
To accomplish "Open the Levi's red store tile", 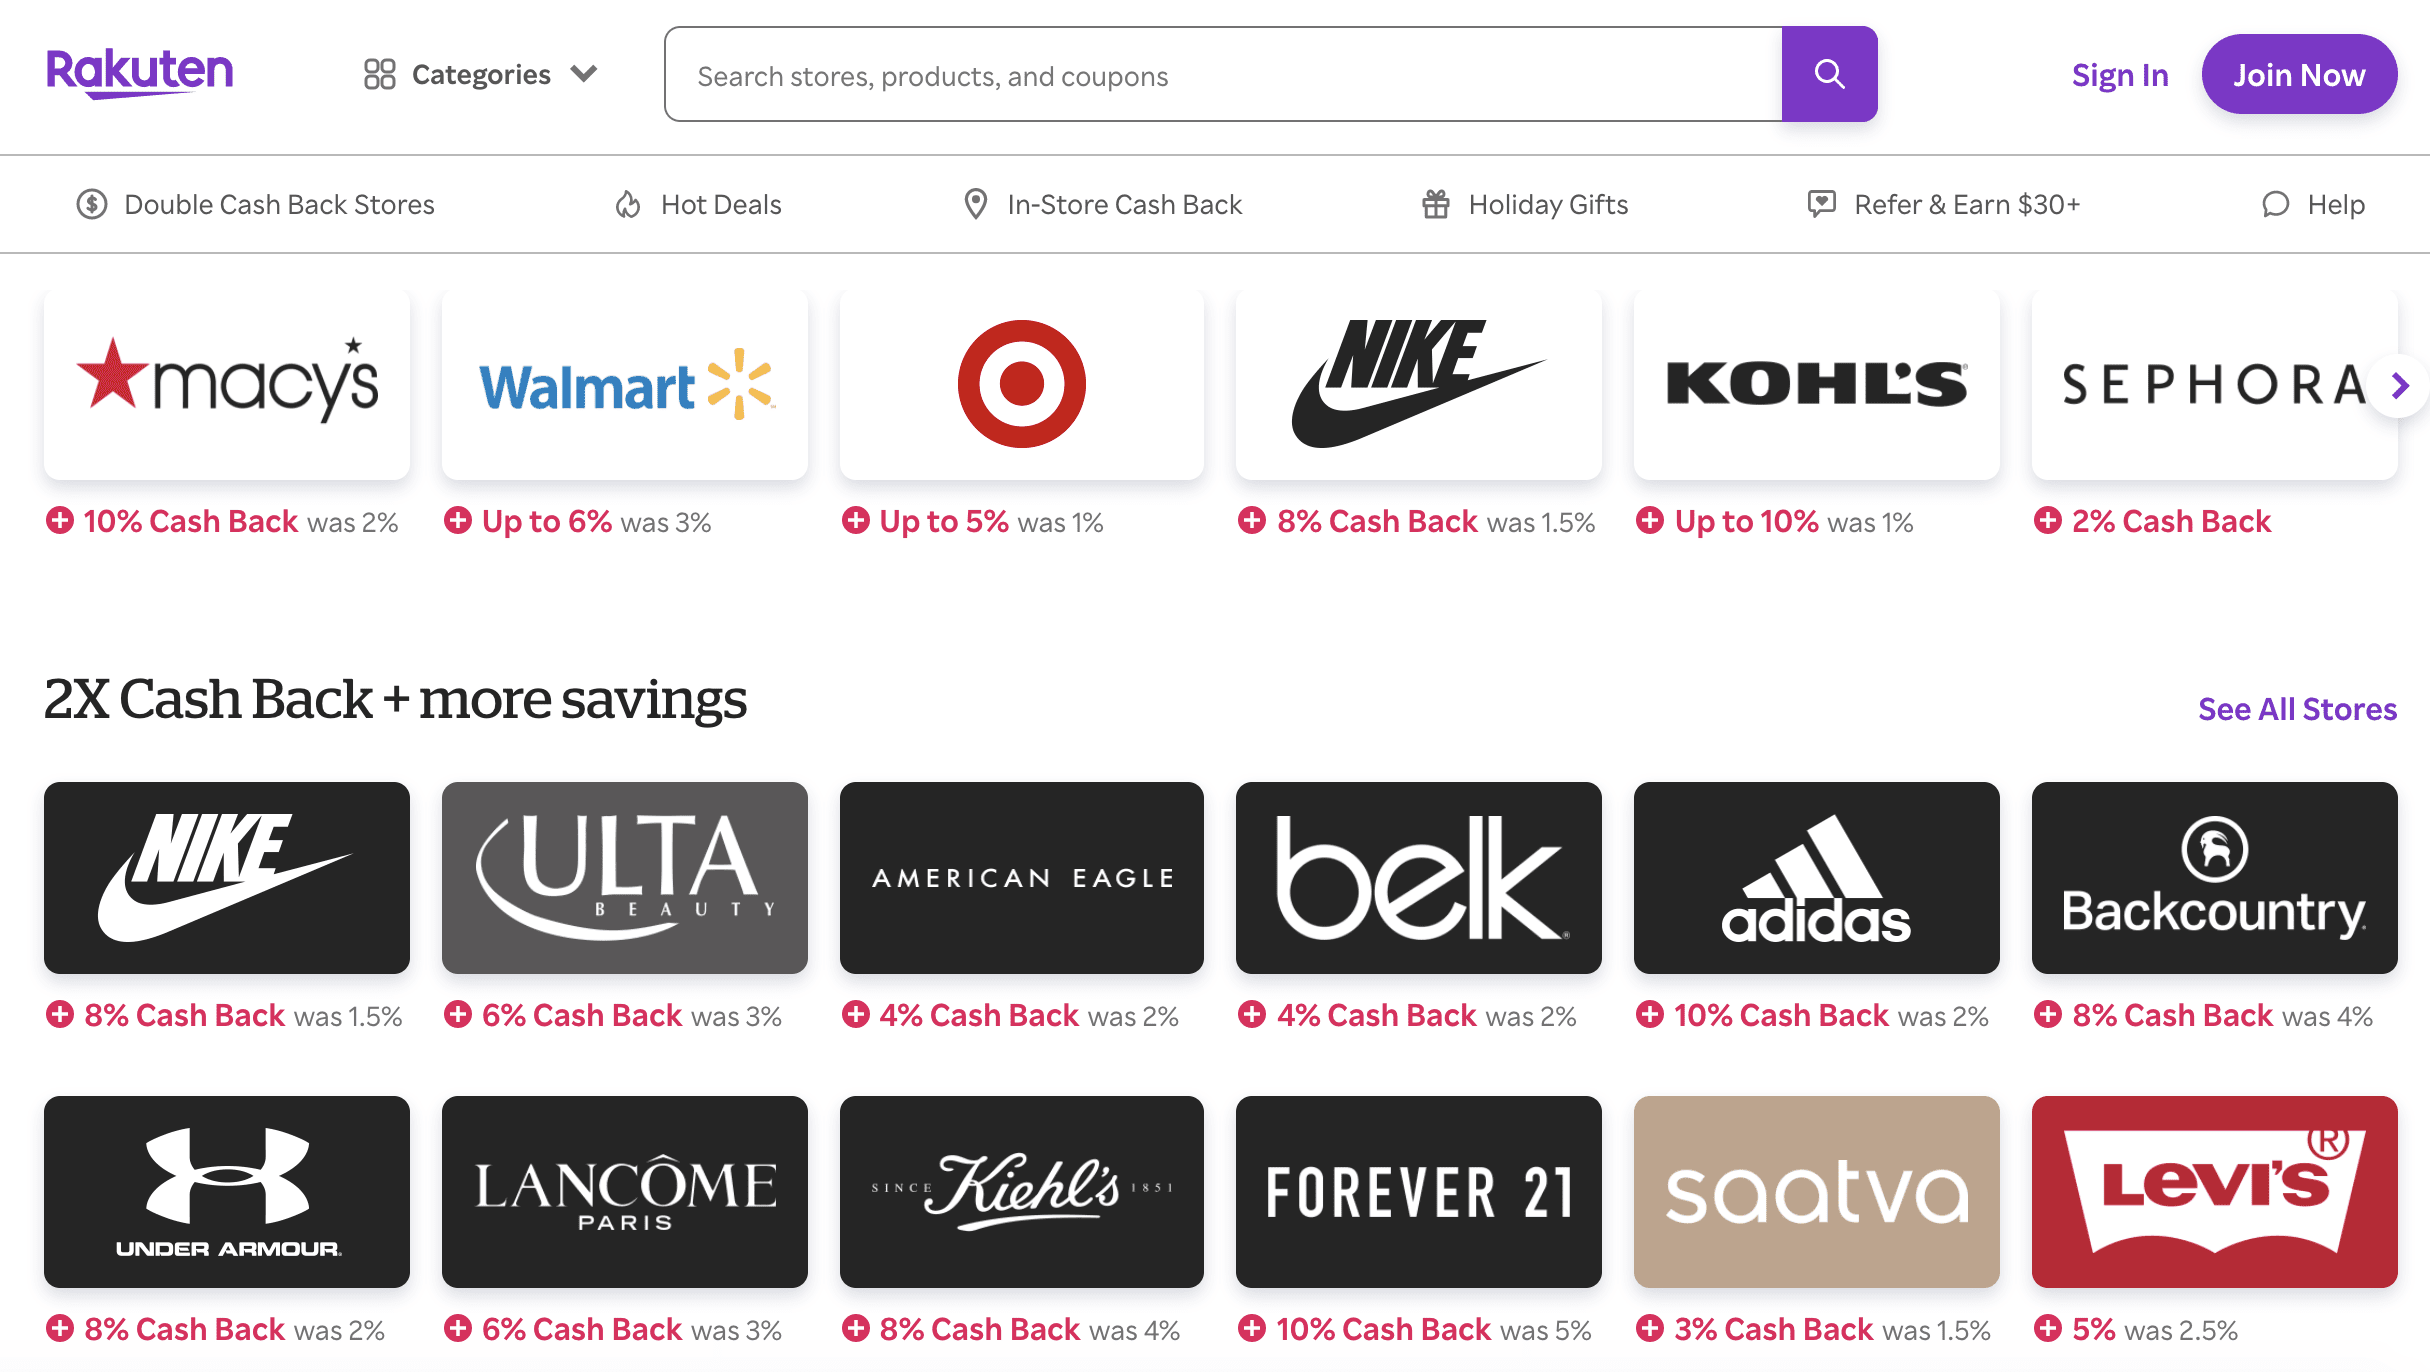I will pos(2214,1191).
